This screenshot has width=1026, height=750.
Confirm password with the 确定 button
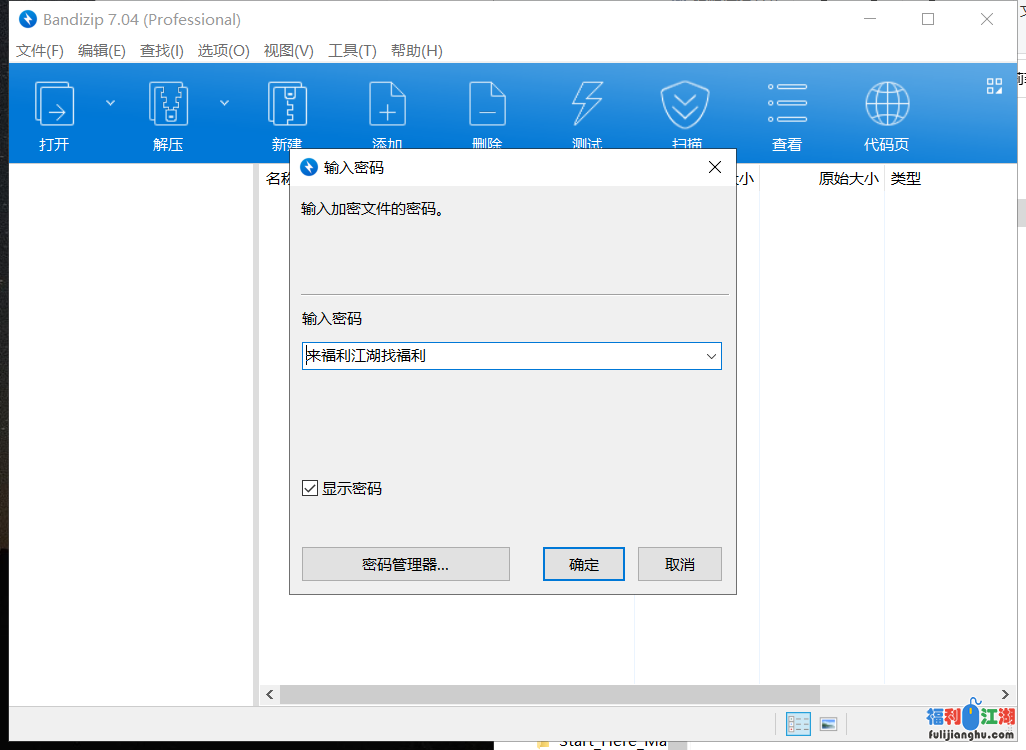(583, 563)
